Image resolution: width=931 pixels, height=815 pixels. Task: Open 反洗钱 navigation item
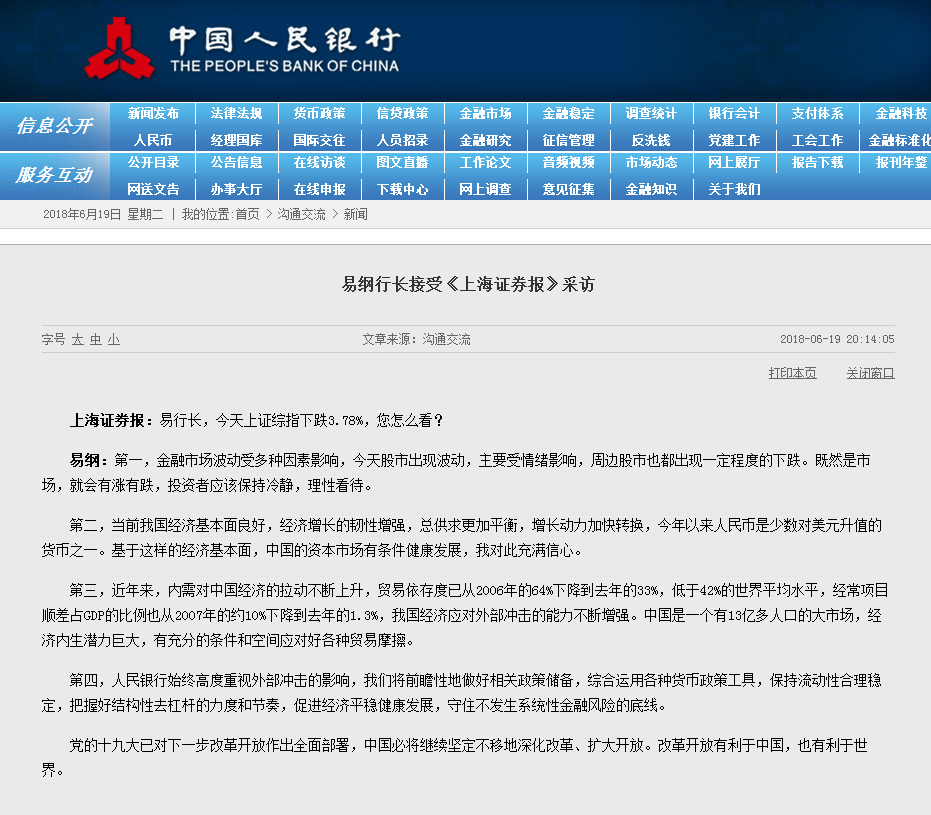[x=651, y=140]
